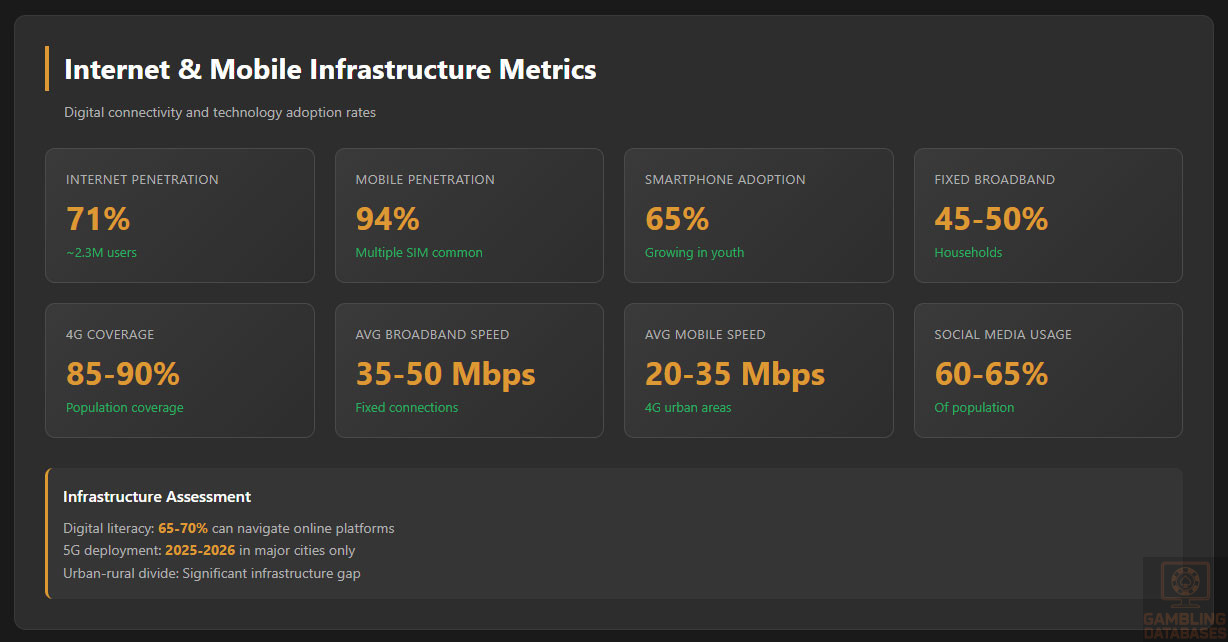Image resolution: width=1228 pixels, height=642 pixels.
Task: Select the Internet Penetration metric card
Action: 179,215
